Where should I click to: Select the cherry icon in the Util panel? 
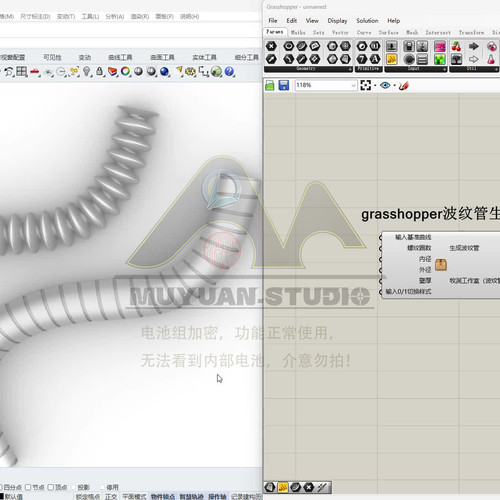tap(456, 46)
